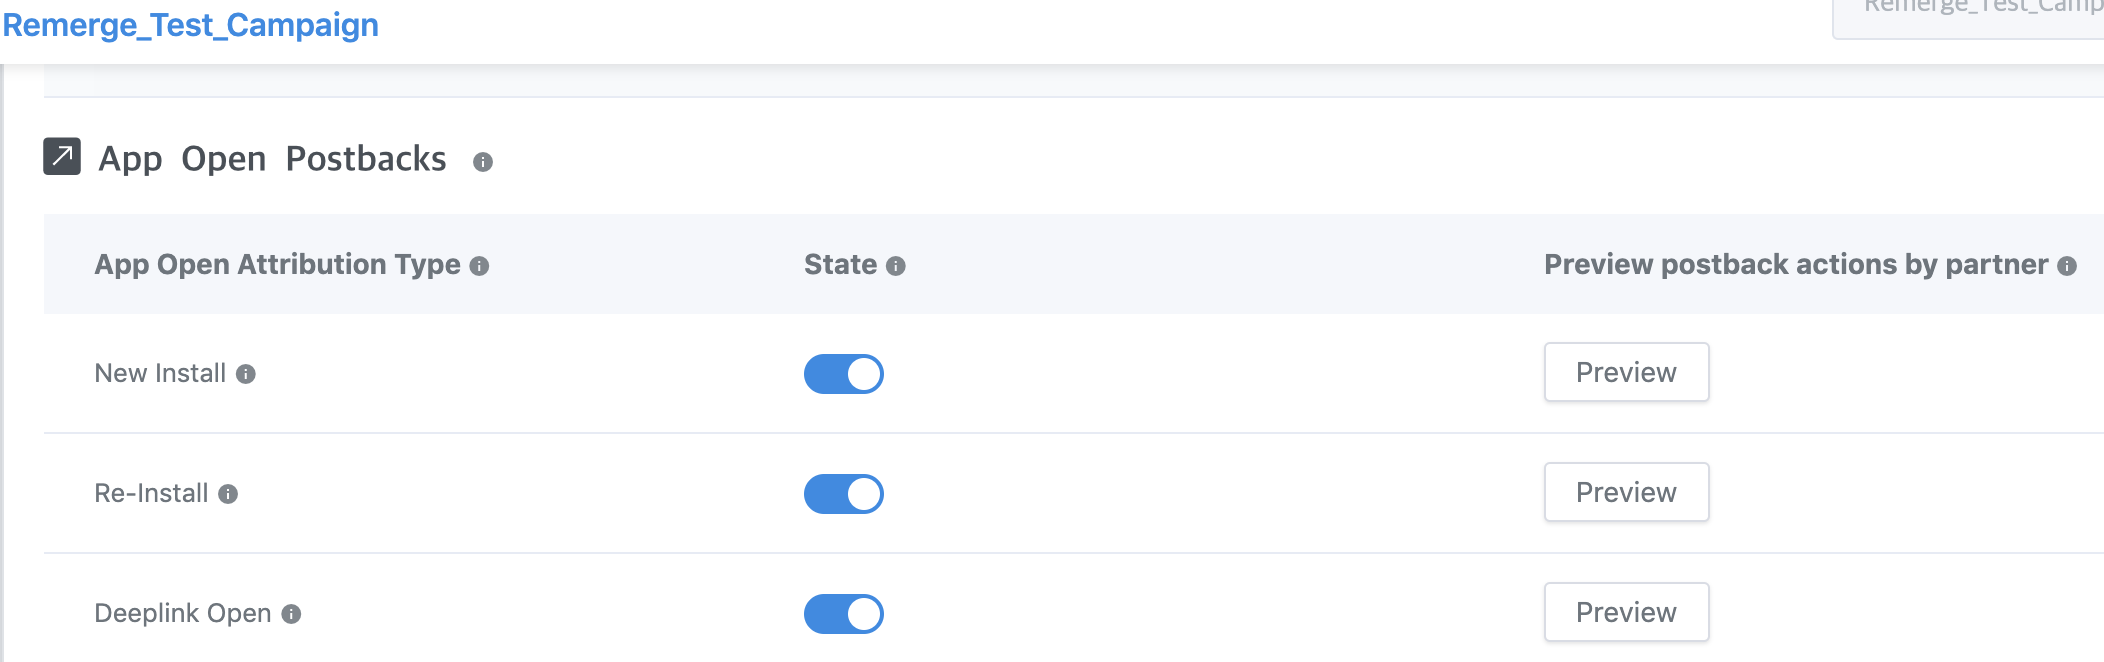Click info icon for Preview postback actions header
This screenshot has height=662, width=2104.
[x=2067, y=266]
